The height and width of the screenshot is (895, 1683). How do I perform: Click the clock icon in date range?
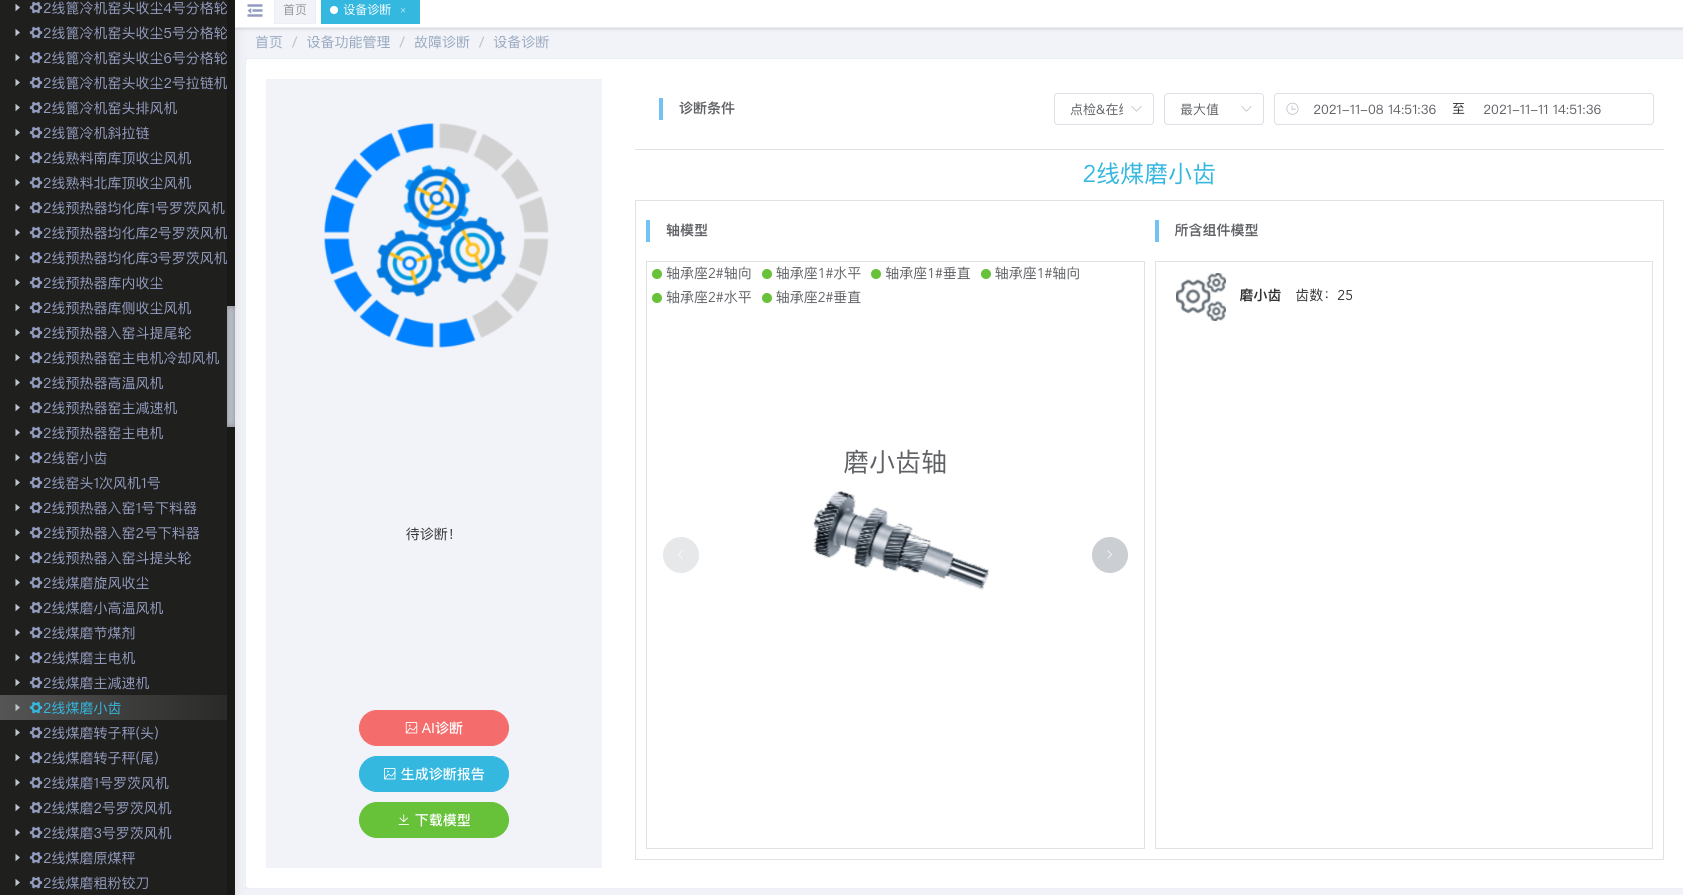(x=1292, y=109)
